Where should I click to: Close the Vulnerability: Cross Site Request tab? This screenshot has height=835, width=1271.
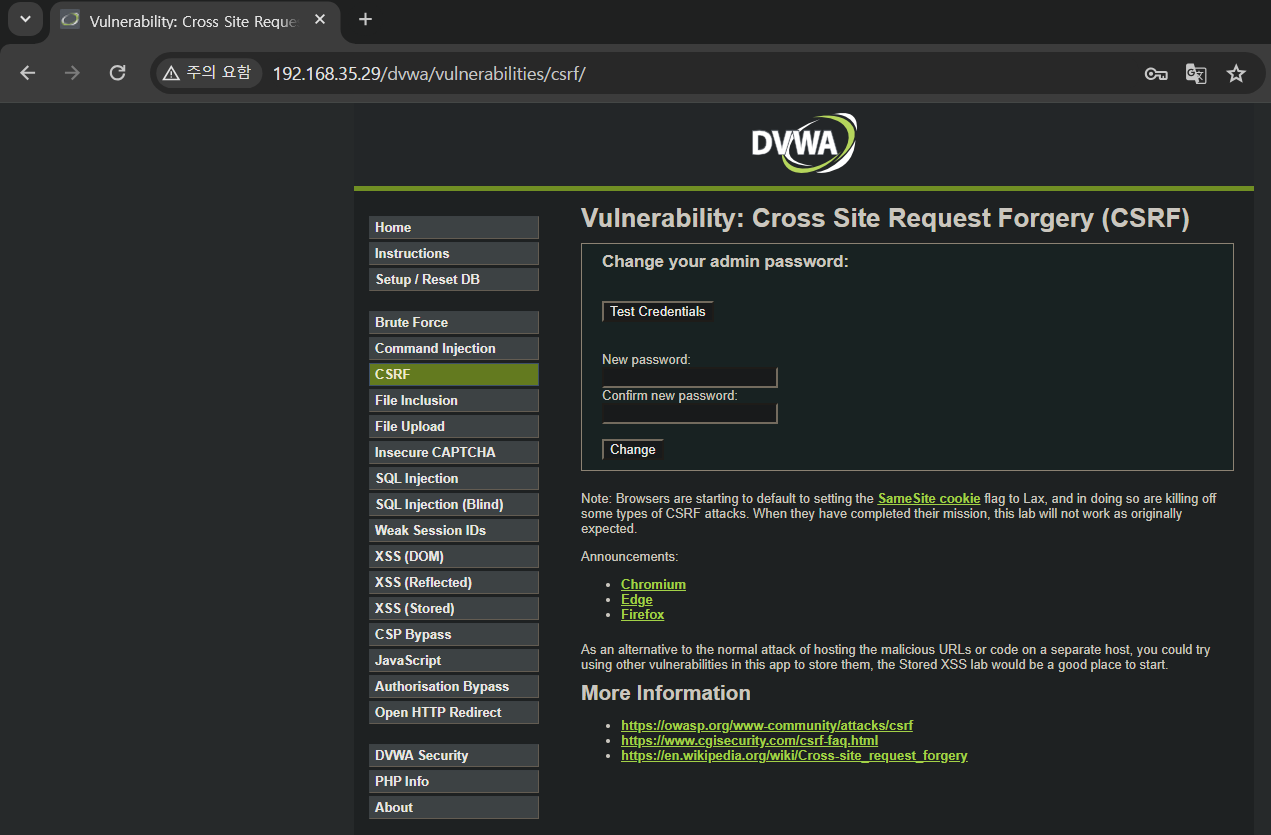(x=320, y=20)
